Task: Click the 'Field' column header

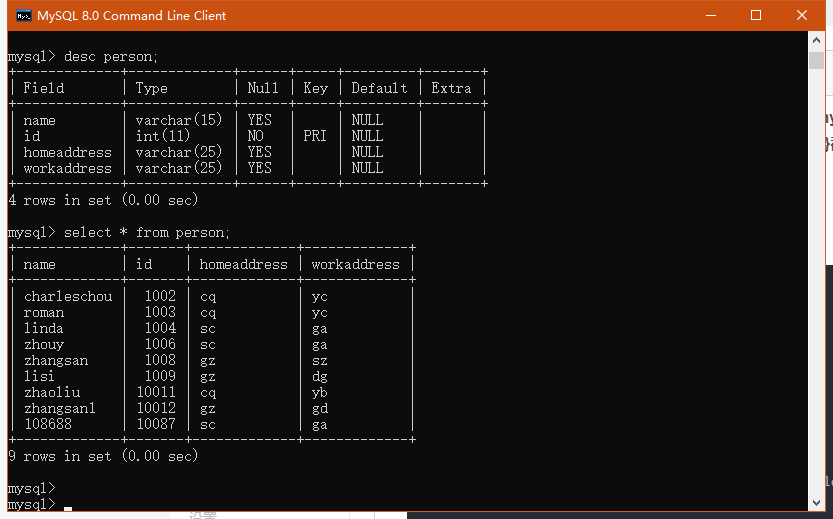Action: pyautogui.click(x=44, y=88)
